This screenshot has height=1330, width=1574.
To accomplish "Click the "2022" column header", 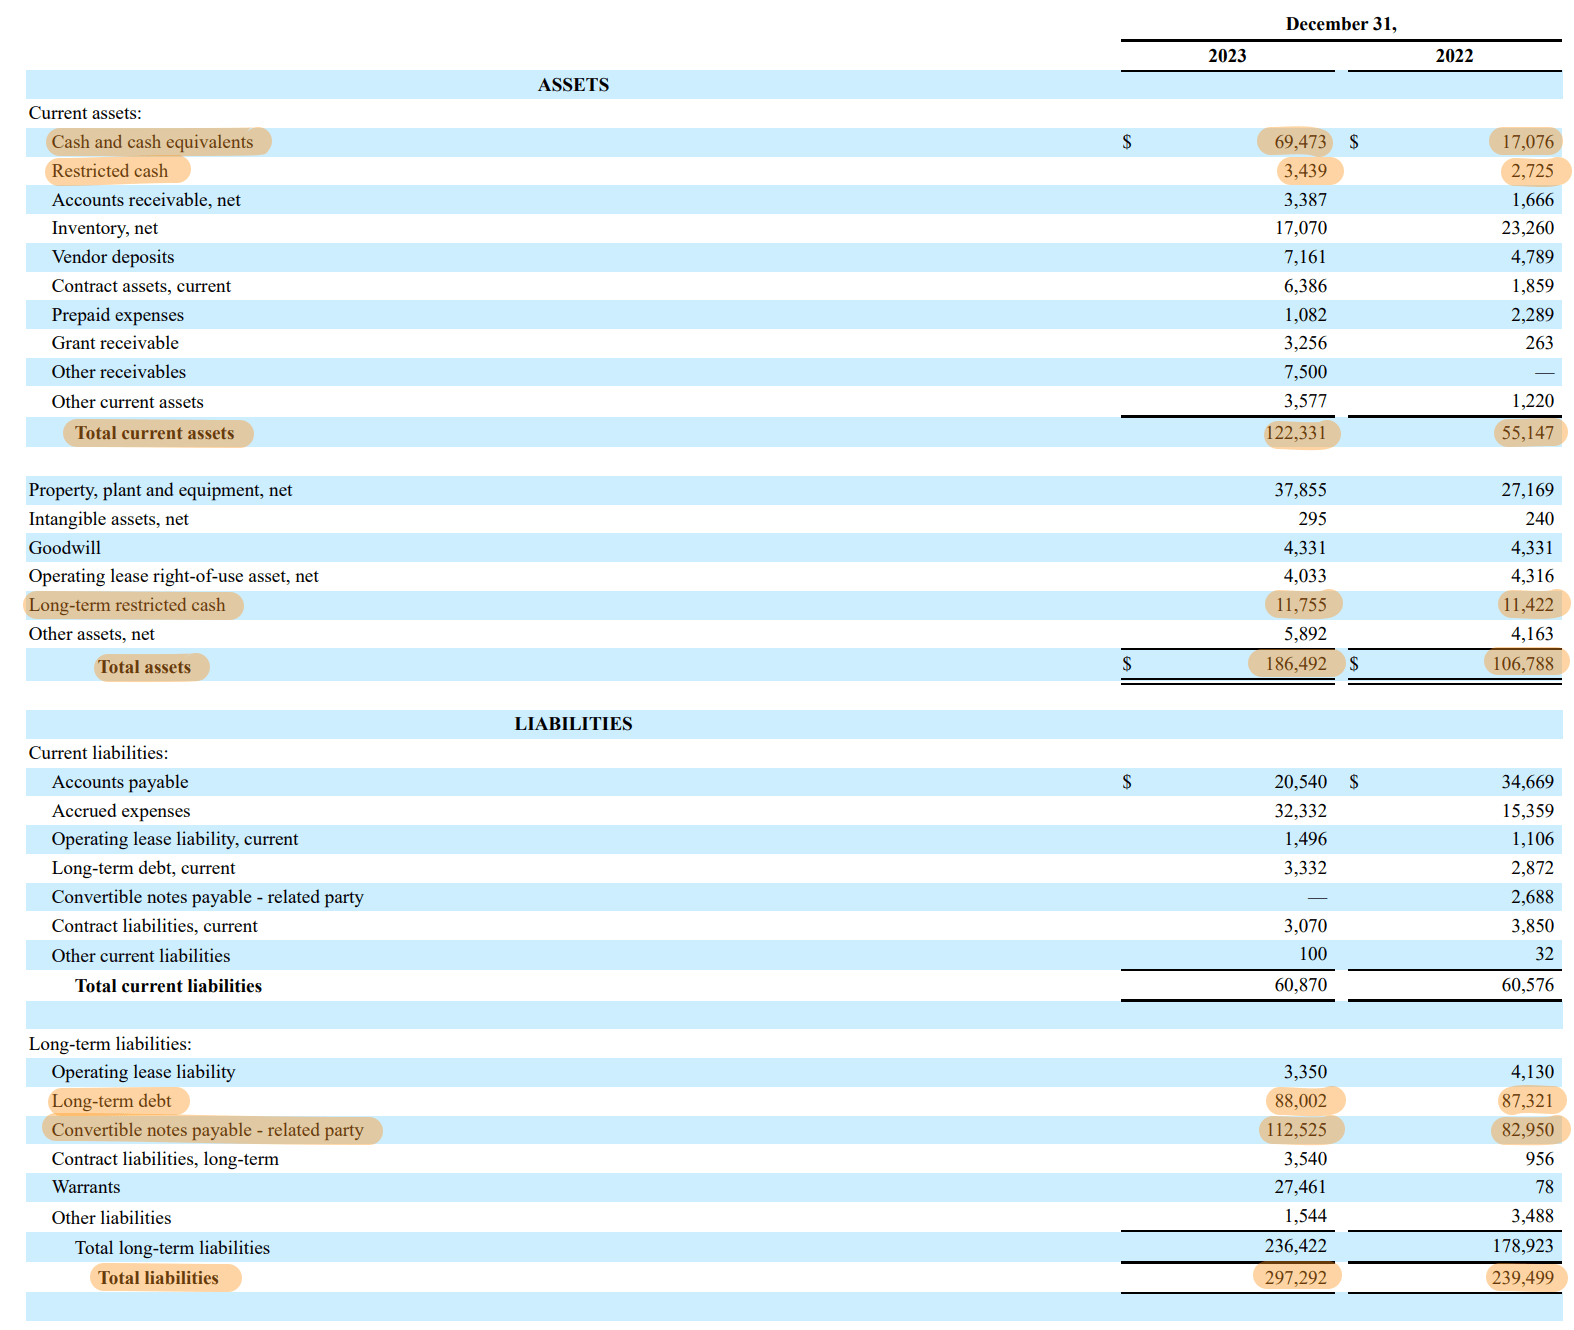I will [1454, 56].
